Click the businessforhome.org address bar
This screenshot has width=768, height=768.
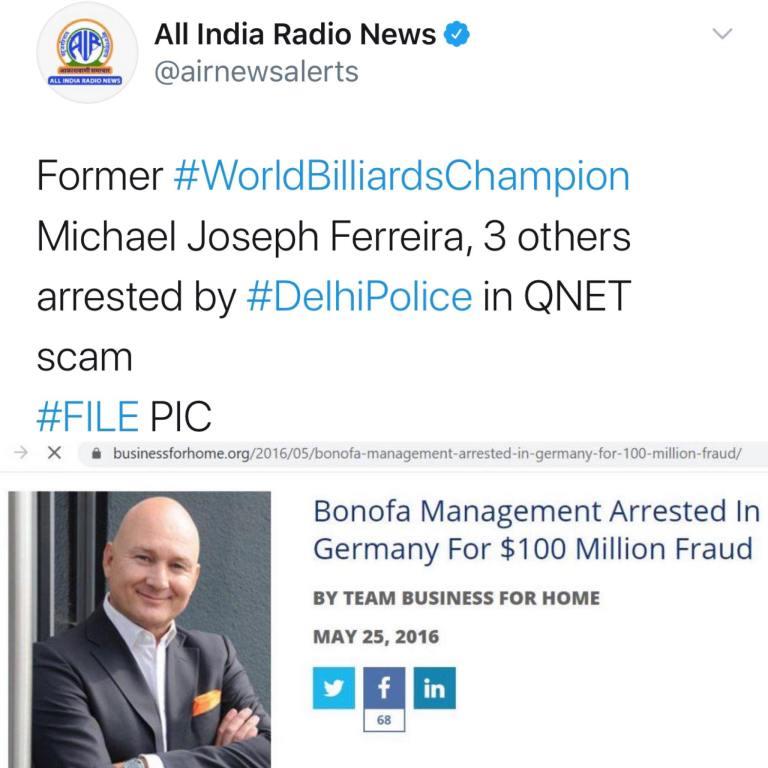point(423,454)
